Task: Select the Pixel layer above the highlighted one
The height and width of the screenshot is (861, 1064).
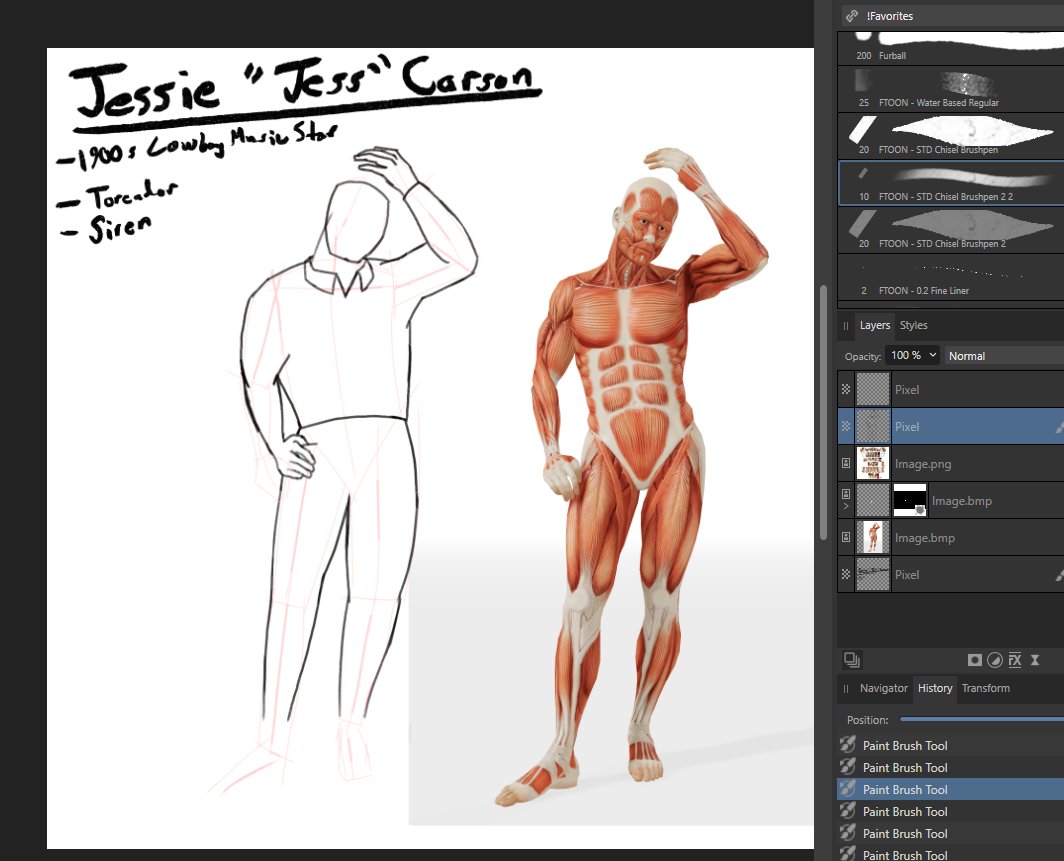Action: point(951,389)
